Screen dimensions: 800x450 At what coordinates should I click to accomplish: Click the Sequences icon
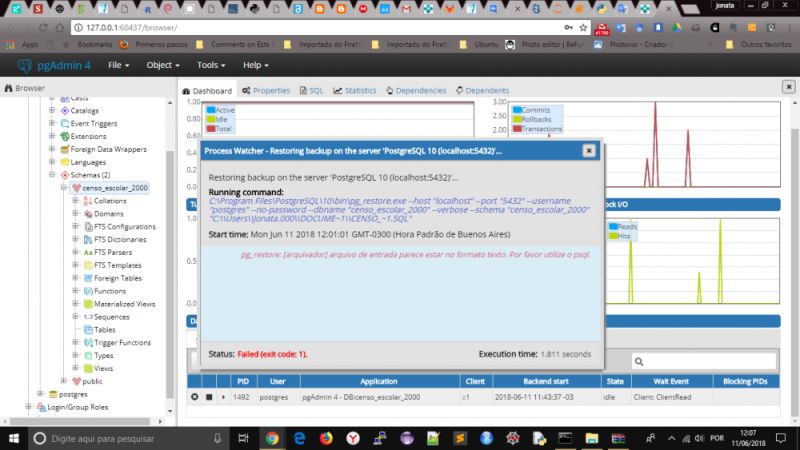point(88,317)
